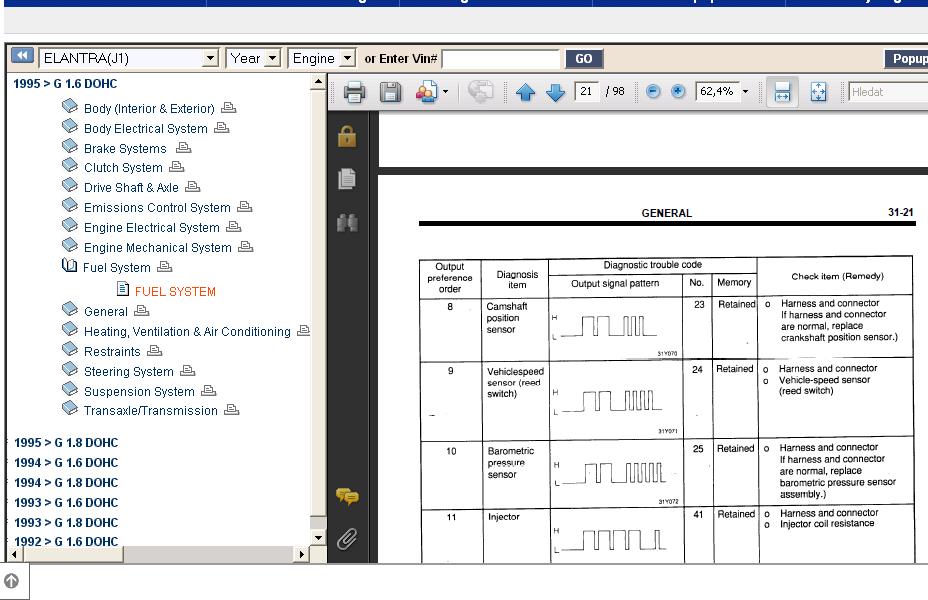928x600 pixels.
Task: Click the GO button
Action: point(584,59)
